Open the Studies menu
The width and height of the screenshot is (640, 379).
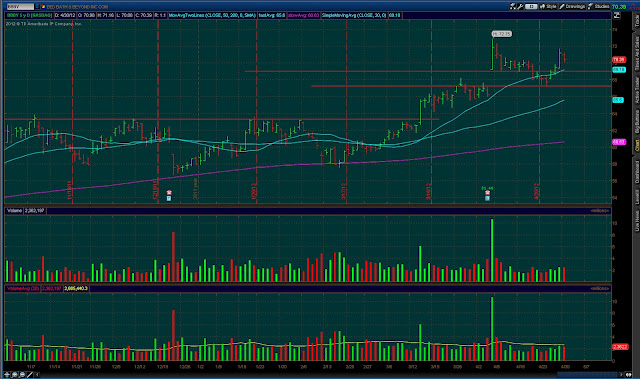click(x=598, y=7)
